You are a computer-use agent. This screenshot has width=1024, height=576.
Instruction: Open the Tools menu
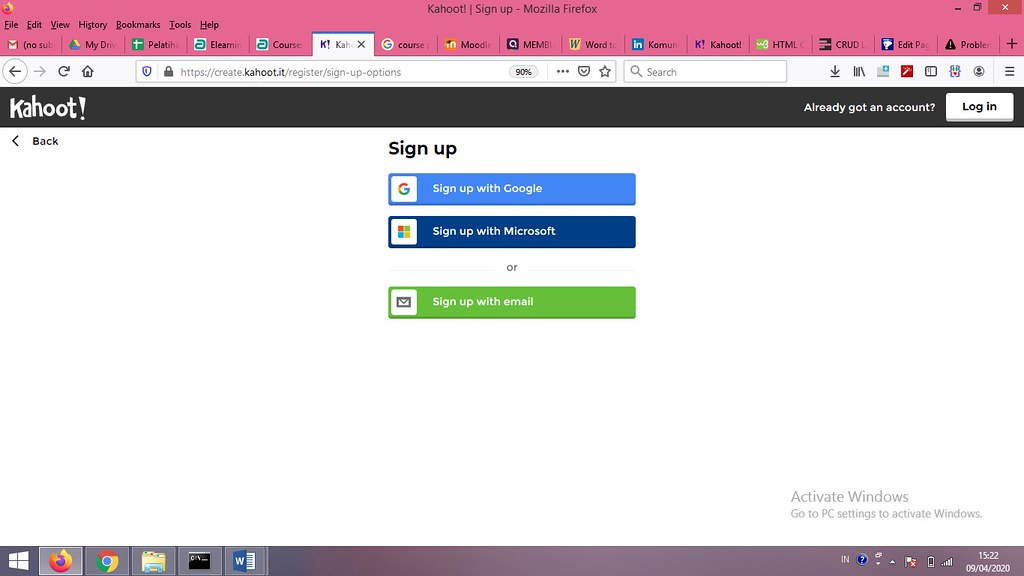click(180, 25)
